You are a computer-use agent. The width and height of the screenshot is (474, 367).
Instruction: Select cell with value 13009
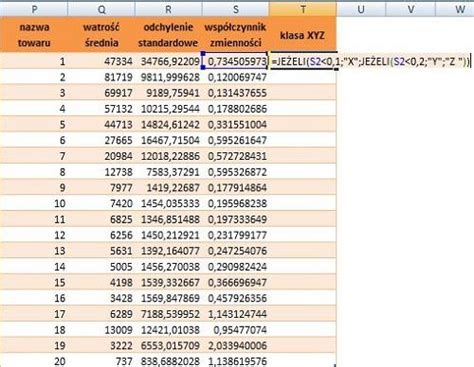coord(101,330)
